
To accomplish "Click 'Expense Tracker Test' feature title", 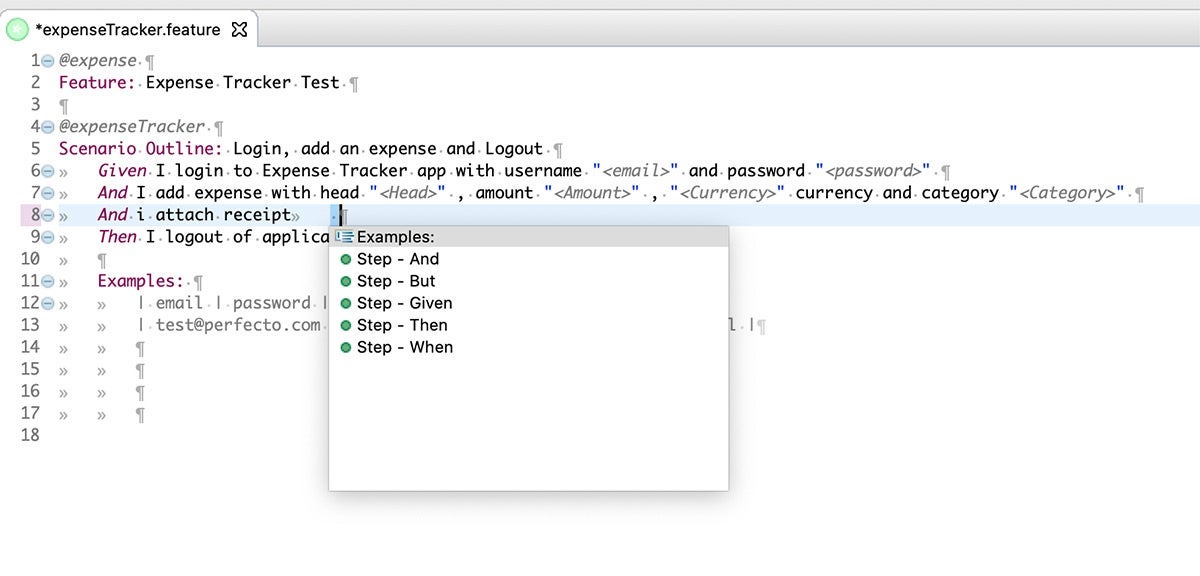I will pos(243,83).
